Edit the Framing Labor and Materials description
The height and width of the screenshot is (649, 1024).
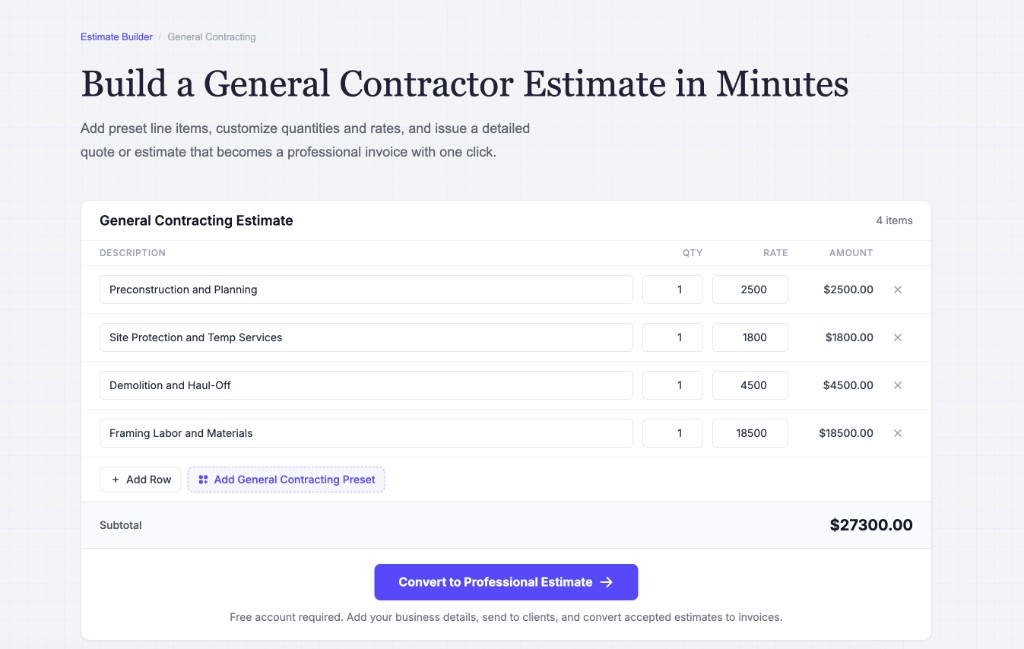tap(365, 433)
